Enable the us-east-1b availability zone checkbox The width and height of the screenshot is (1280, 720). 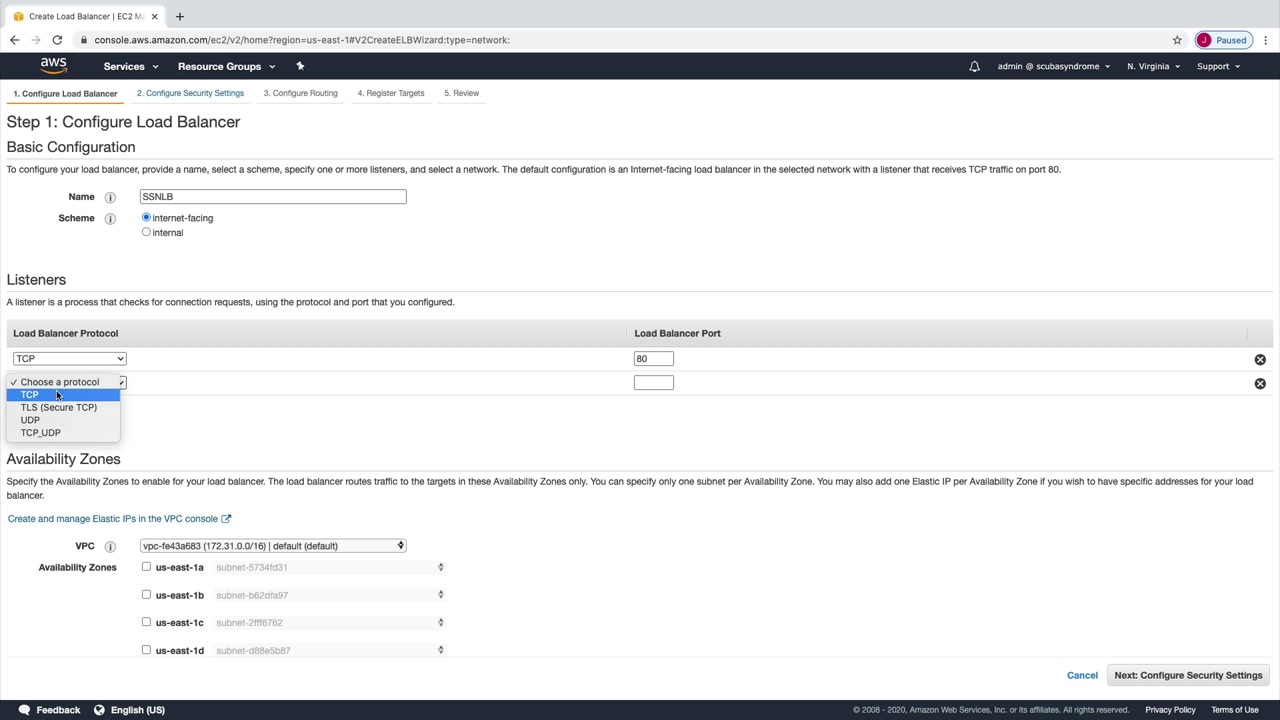point(146,594)
